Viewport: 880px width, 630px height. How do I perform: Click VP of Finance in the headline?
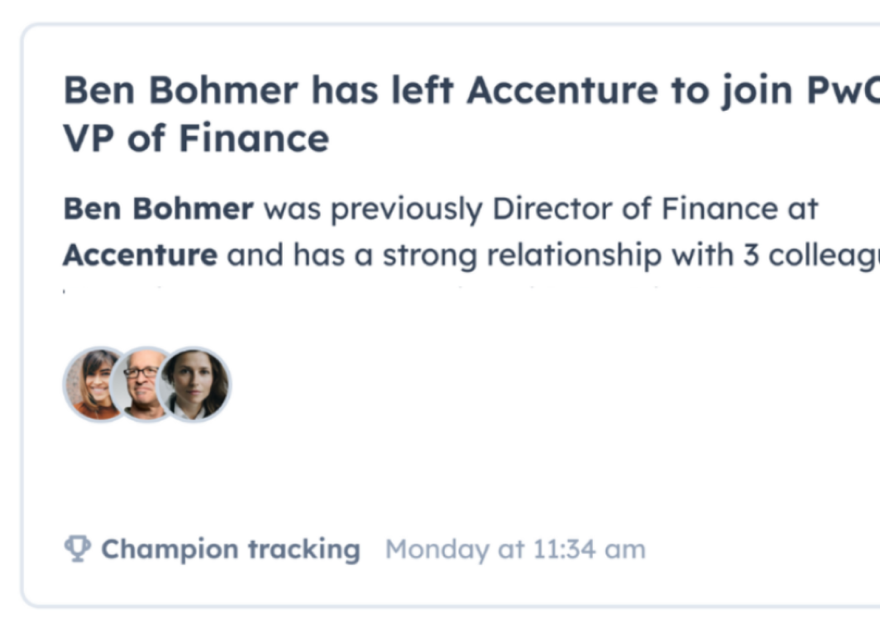point(196,138)
